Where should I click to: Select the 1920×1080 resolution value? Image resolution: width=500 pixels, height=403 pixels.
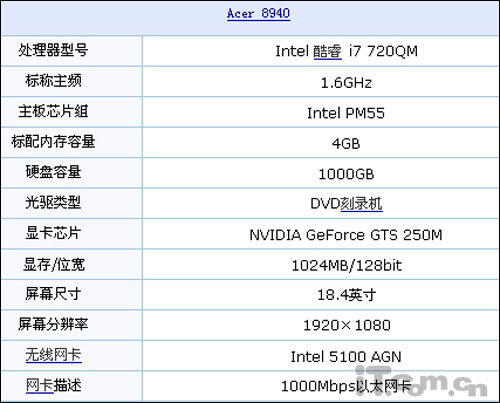pyautogui.click(x=346, y=325)
